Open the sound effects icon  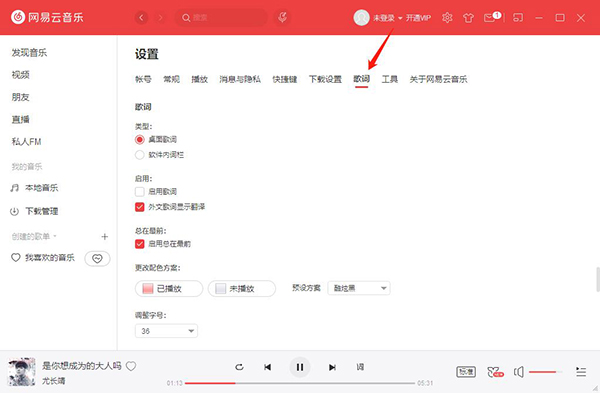coord(495,372)
